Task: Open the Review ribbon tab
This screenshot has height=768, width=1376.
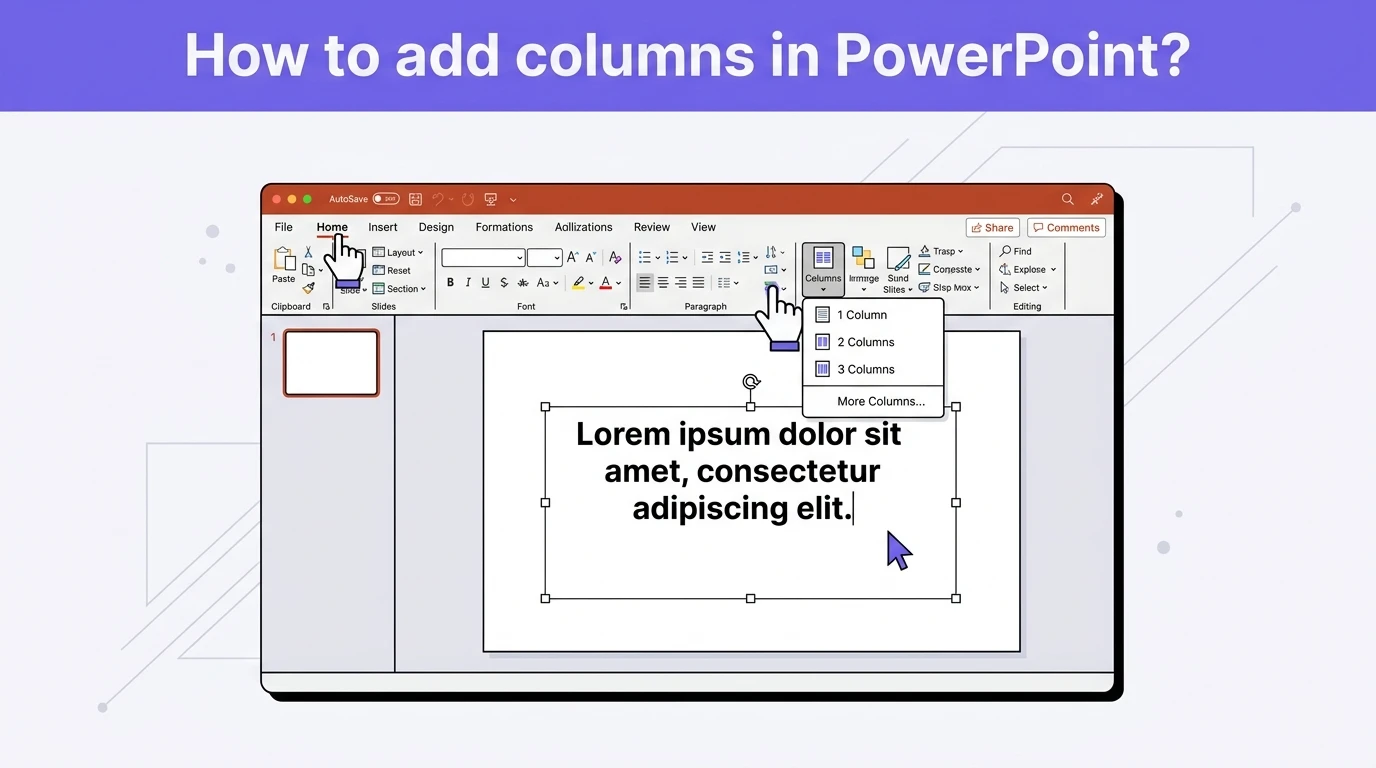Action: 651,227
